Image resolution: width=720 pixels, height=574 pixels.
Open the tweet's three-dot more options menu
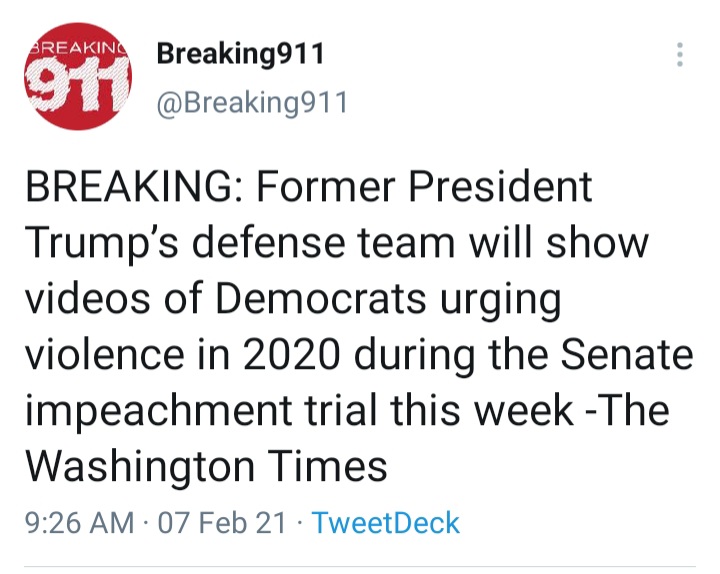[680, 55]
